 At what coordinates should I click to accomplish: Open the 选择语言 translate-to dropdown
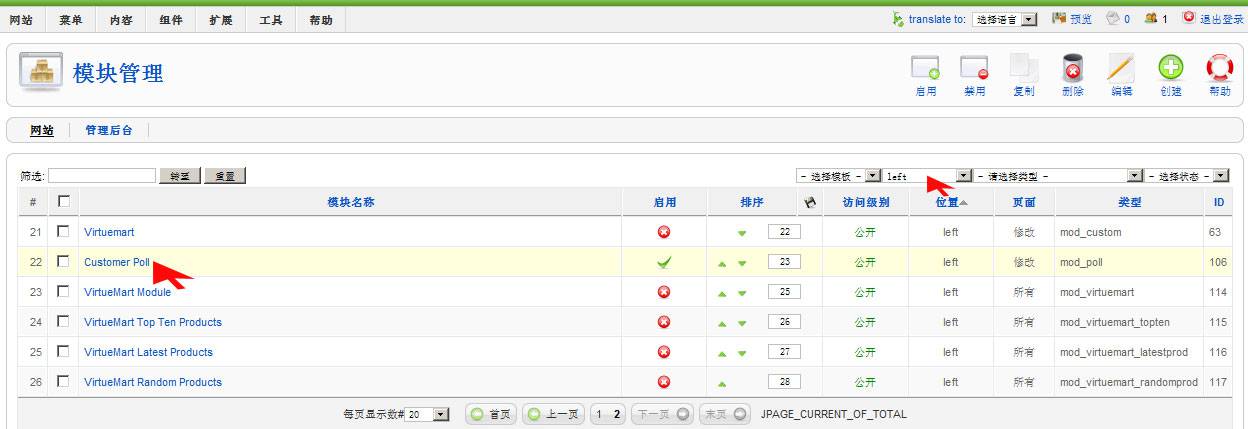pos(1005,19)
